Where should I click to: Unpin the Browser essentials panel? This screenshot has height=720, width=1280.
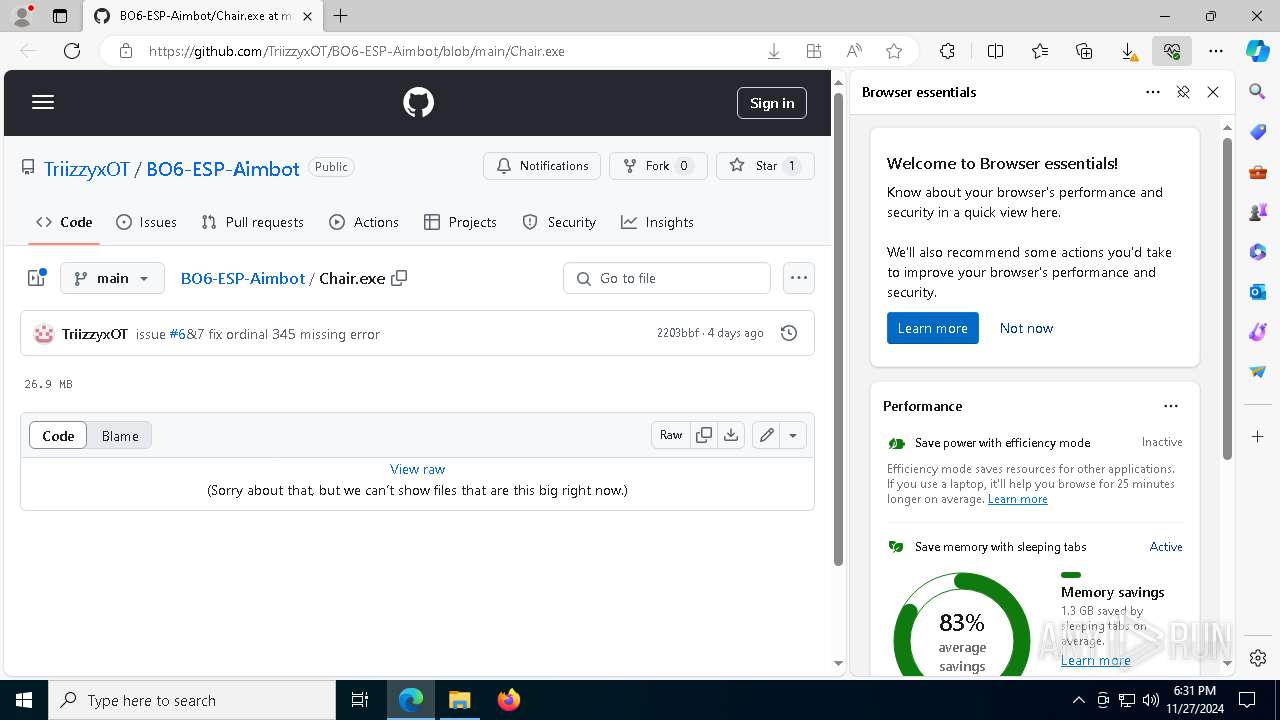pyautogui.click(x=1183, y=92)
